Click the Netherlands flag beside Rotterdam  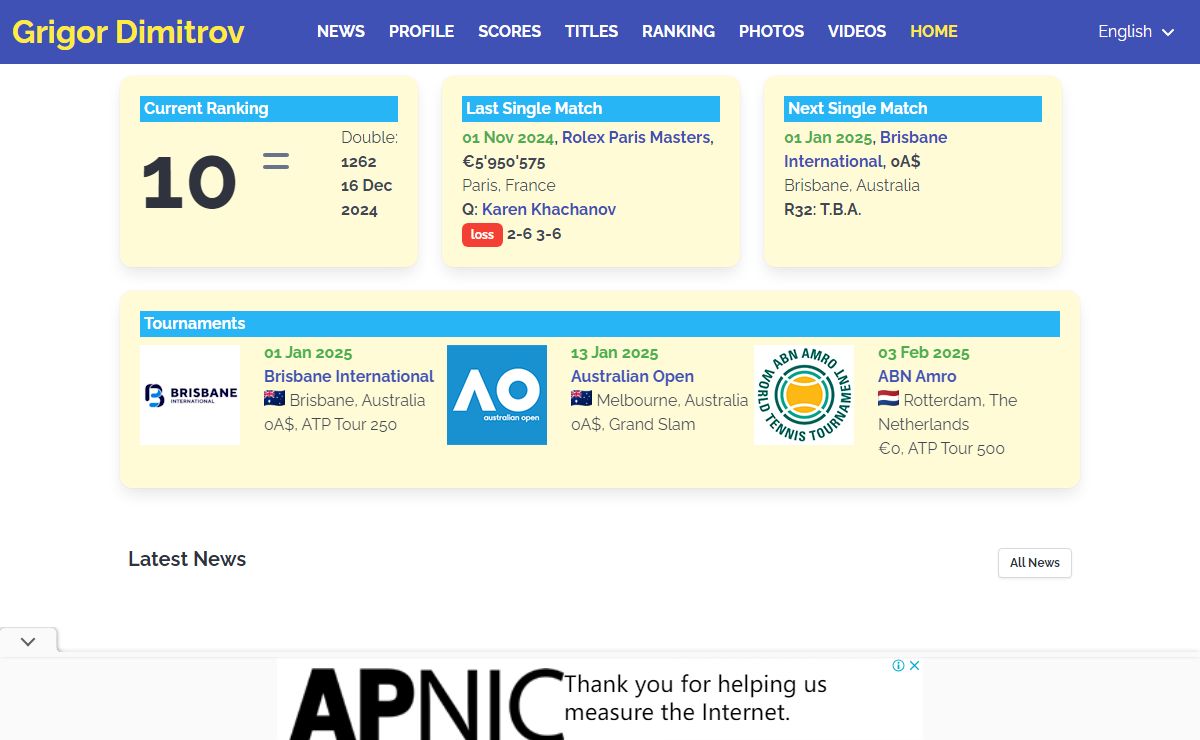(889, 399)
